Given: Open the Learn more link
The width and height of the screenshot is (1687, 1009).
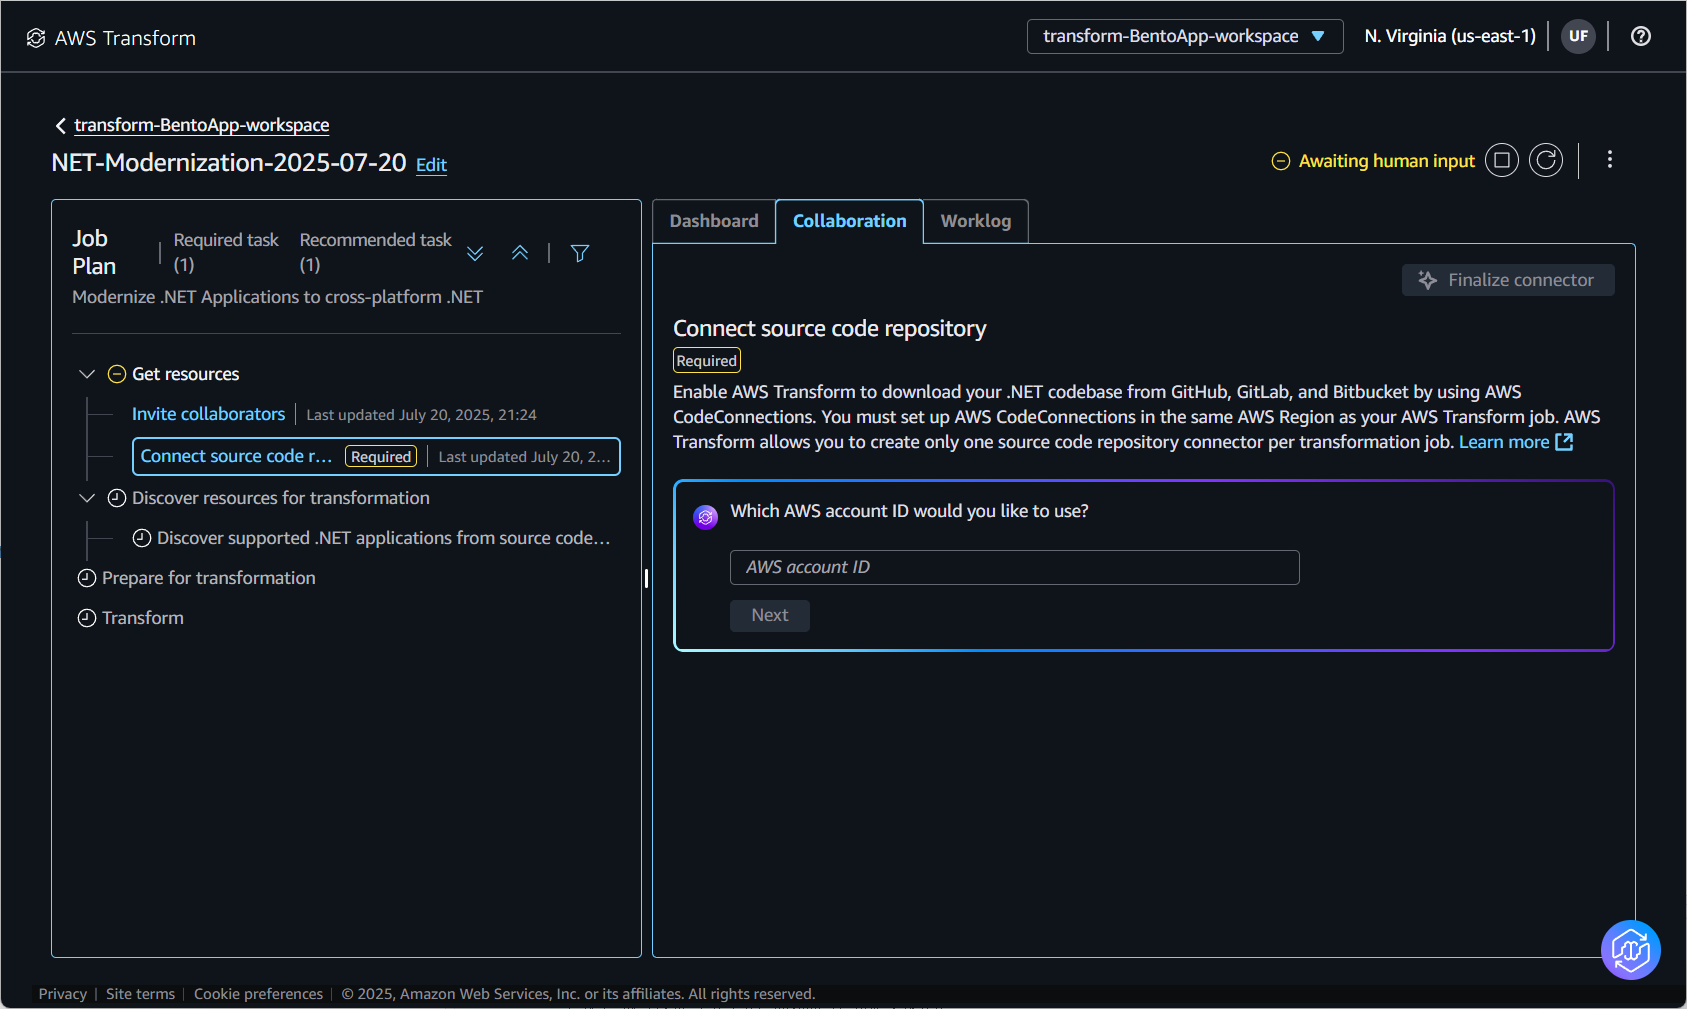Looking at the screenshot, I should pos(1504,442).
